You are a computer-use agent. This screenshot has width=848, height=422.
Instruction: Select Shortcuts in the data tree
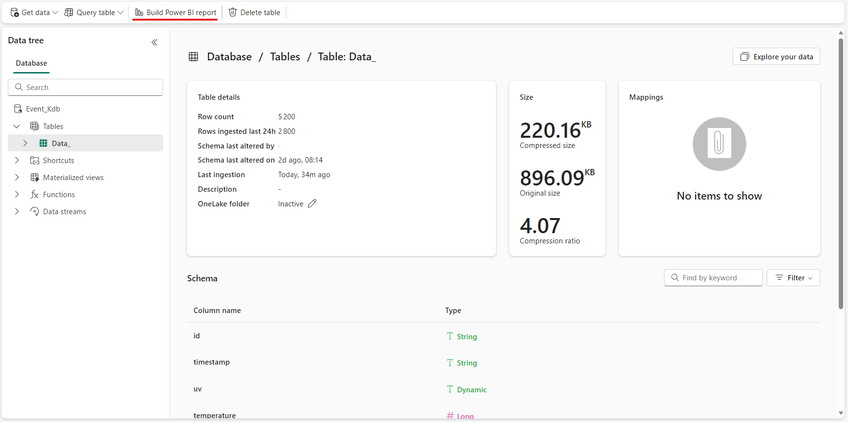[58, 161]
